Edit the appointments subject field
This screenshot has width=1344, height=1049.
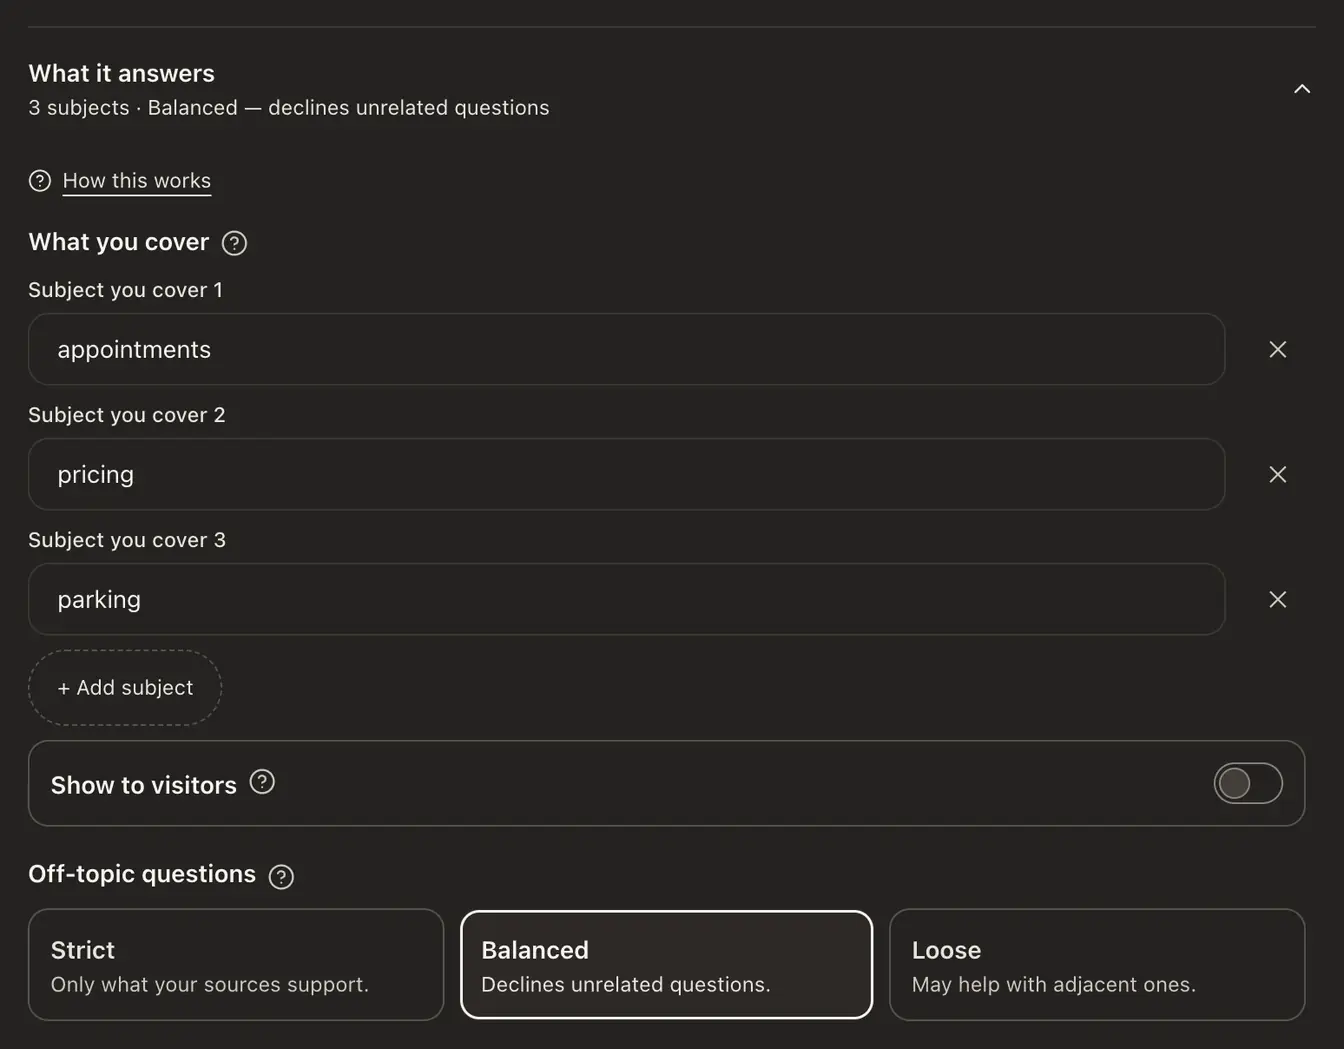click(x=626, y=349)
